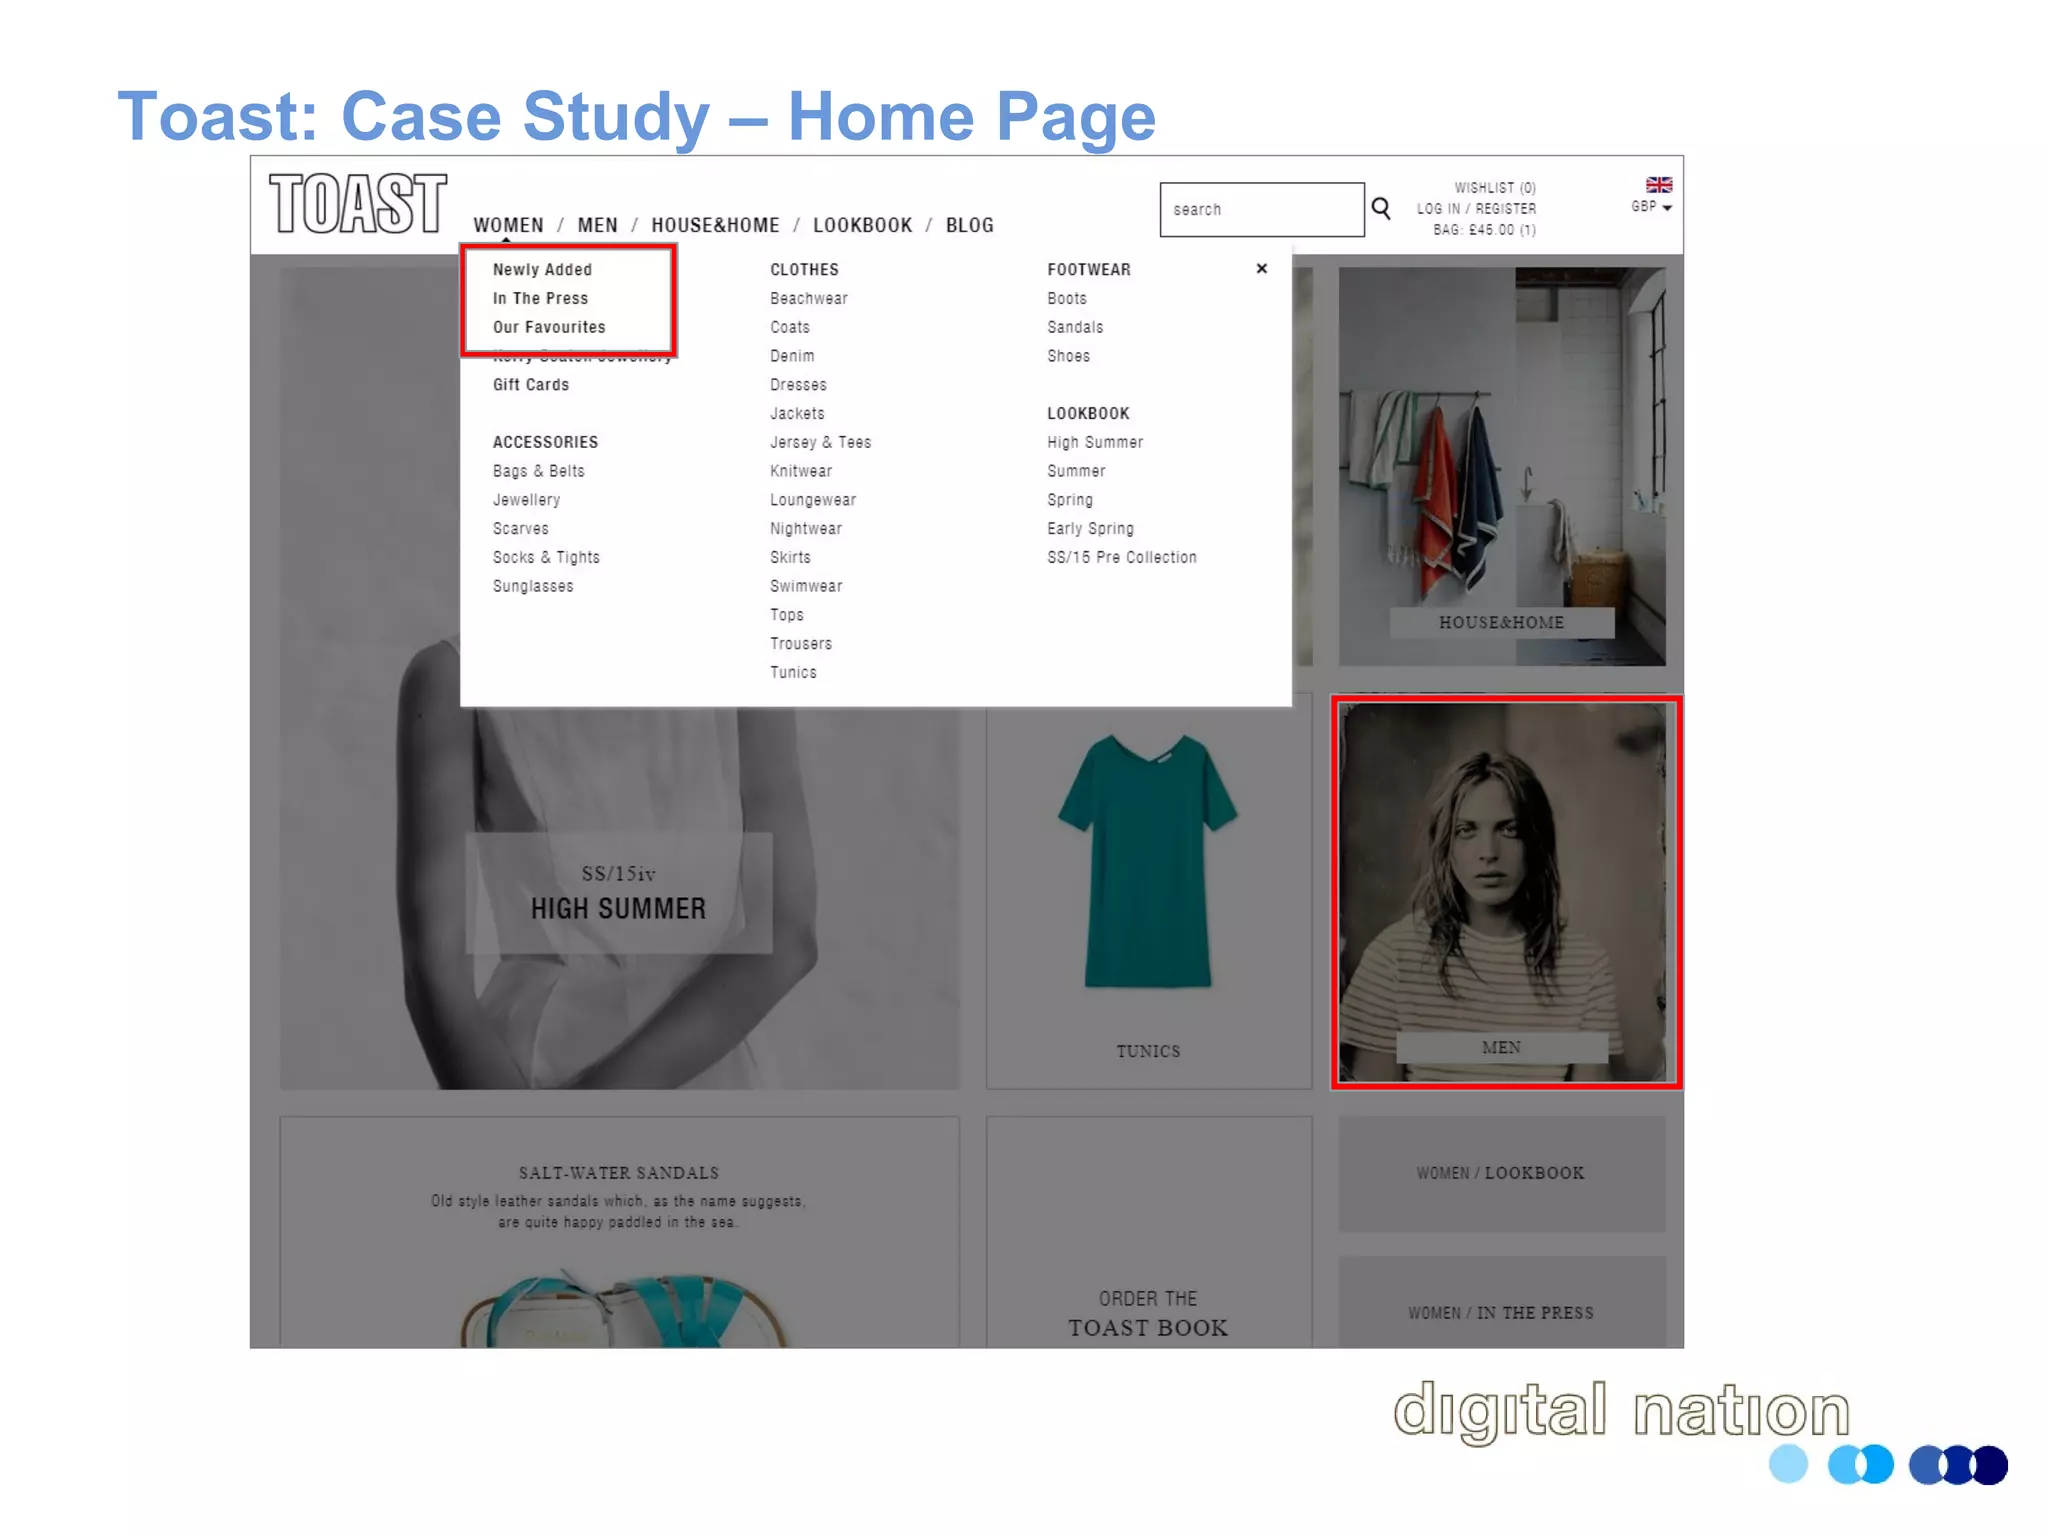Click the search magnifier icon
This screenshot has height=1536, width=2048.
(1381, 208)
